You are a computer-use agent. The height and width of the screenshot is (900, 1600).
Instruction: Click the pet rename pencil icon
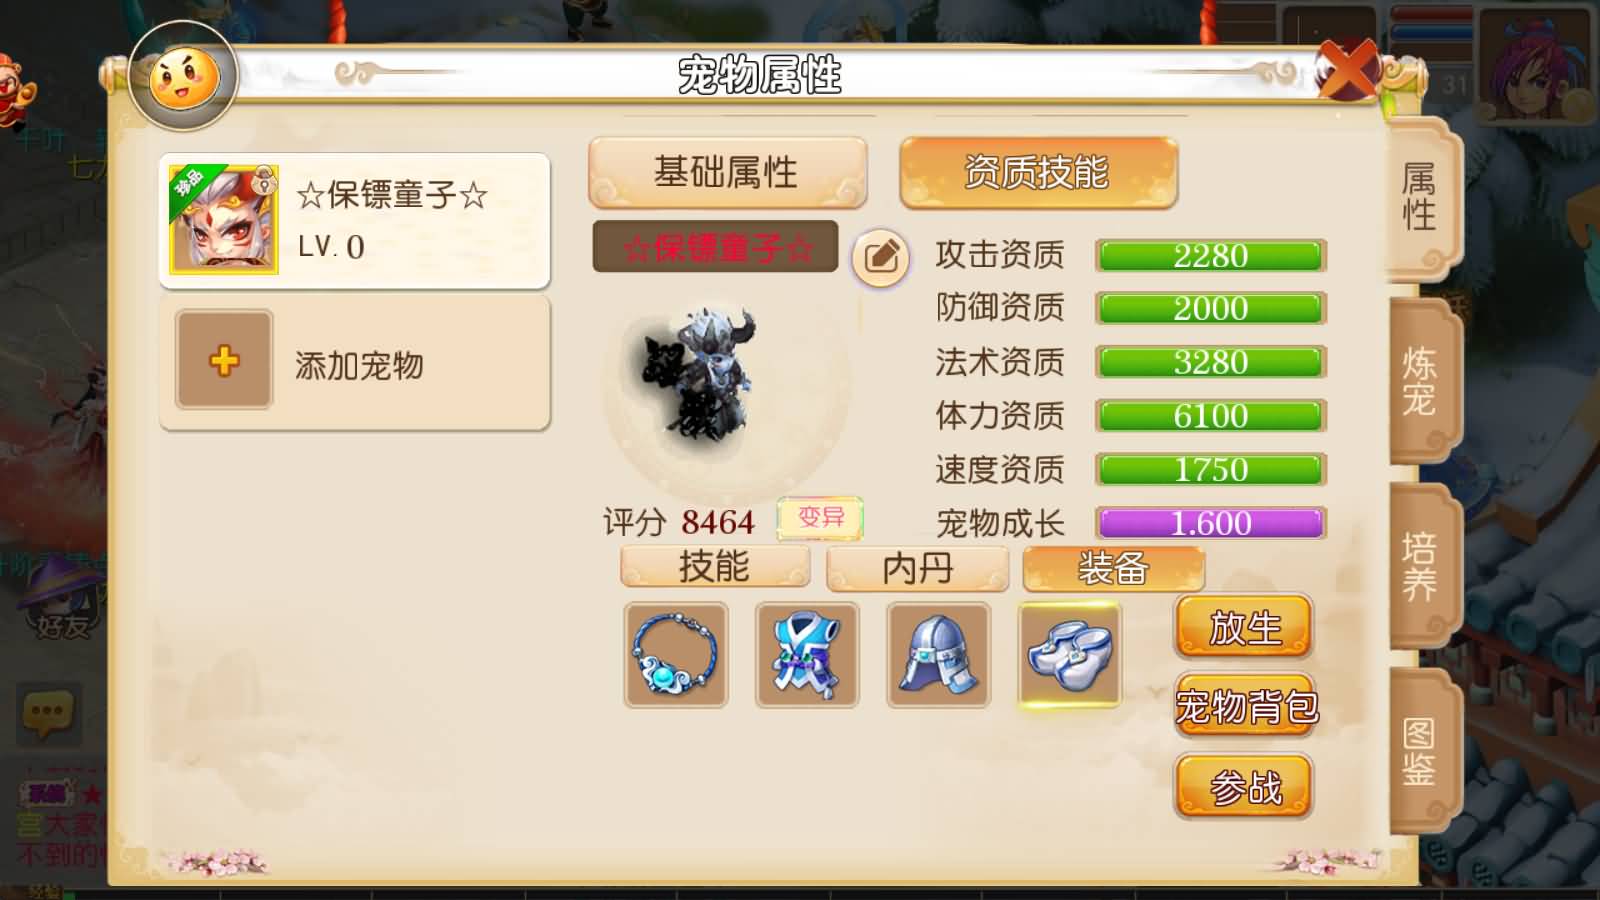pyautogui.click(x=881, y=257)
